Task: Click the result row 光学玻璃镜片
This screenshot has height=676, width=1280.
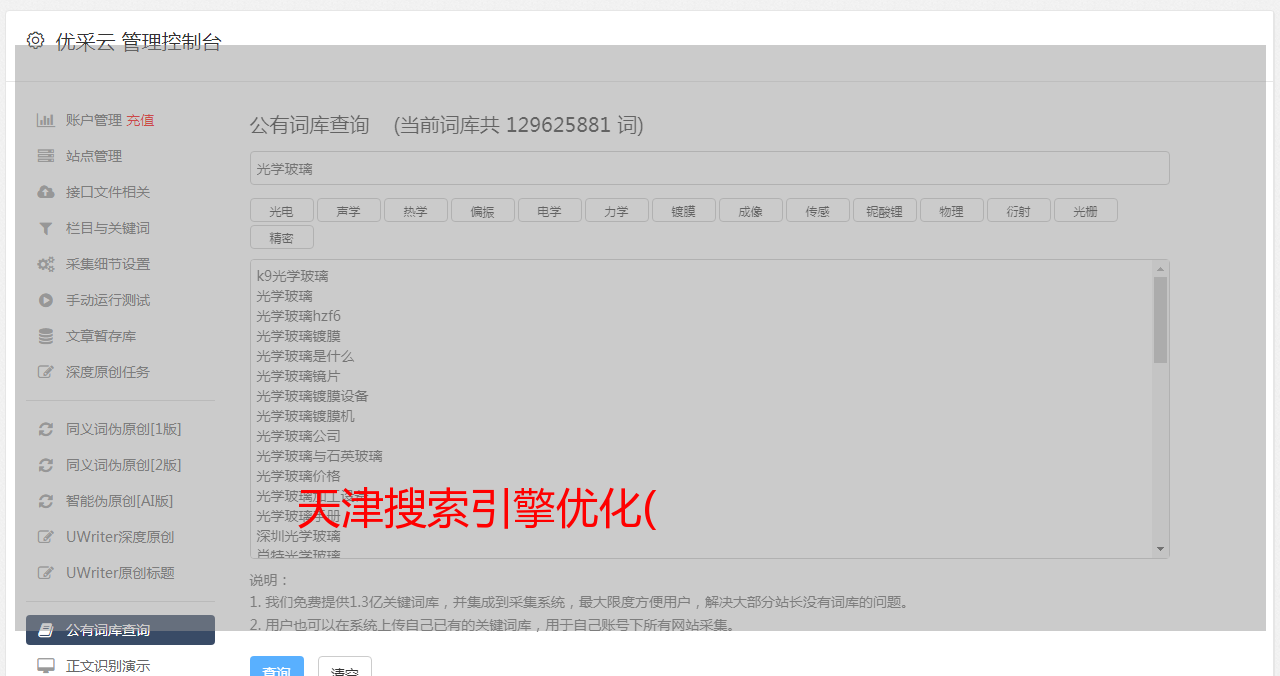Action: (298, 376)
